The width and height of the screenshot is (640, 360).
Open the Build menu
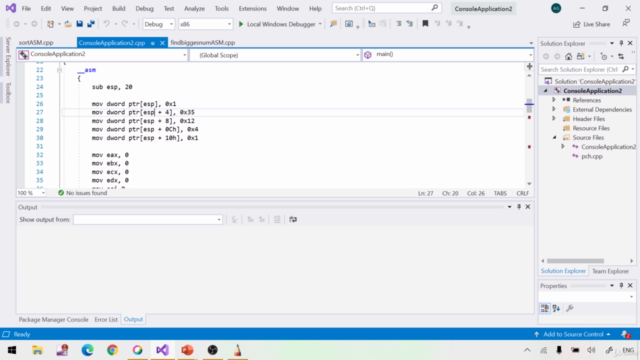point(118,8)
